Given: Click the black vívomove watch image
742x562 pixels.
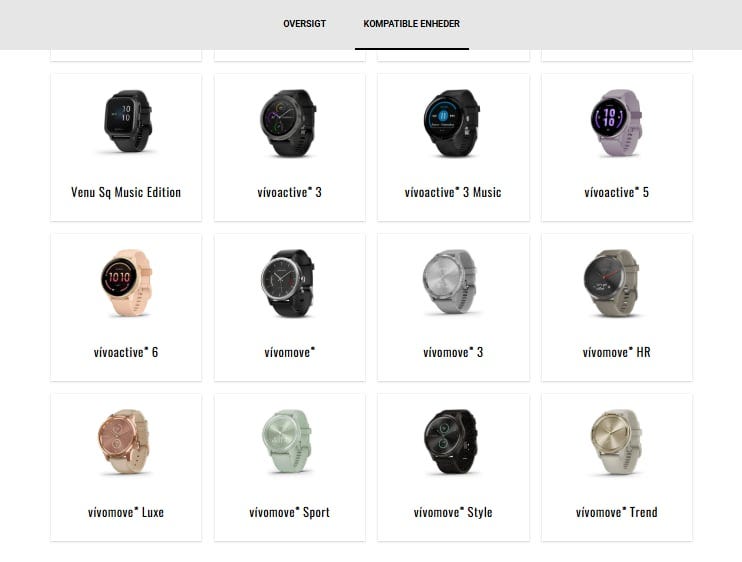Looking at the screenshot, I should 290,282.
